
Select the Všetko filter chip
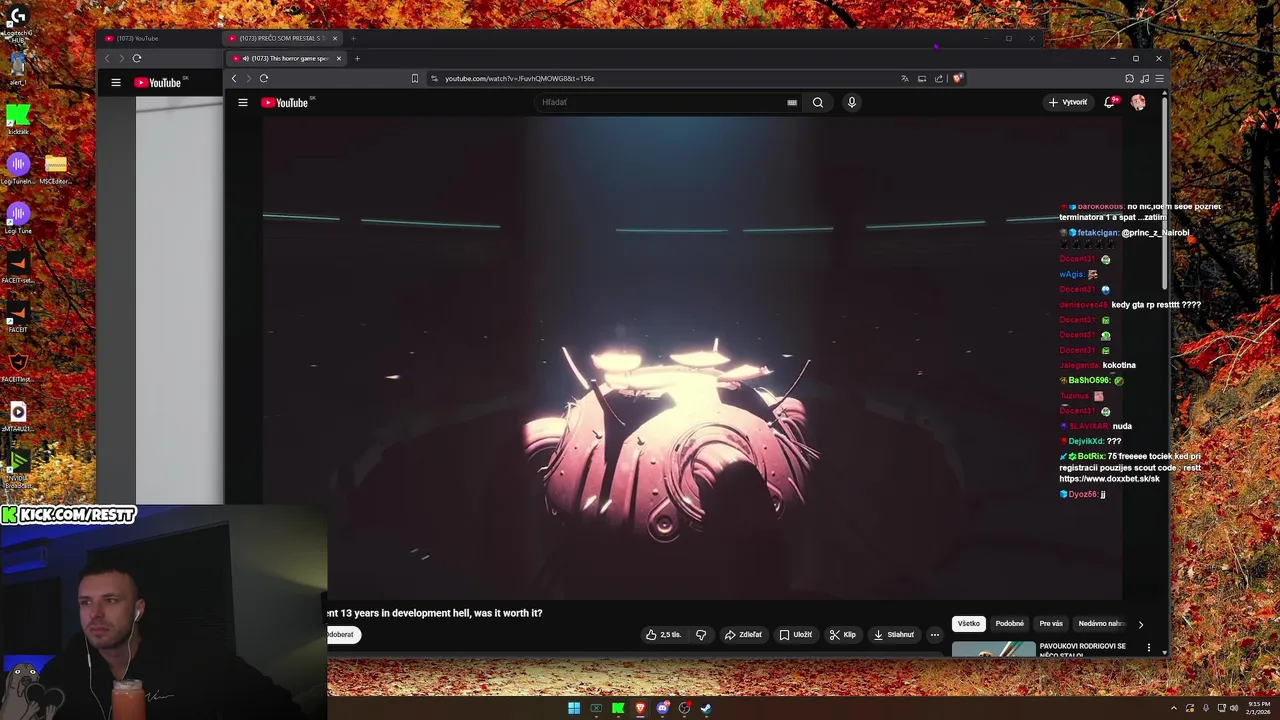(969, 623)
